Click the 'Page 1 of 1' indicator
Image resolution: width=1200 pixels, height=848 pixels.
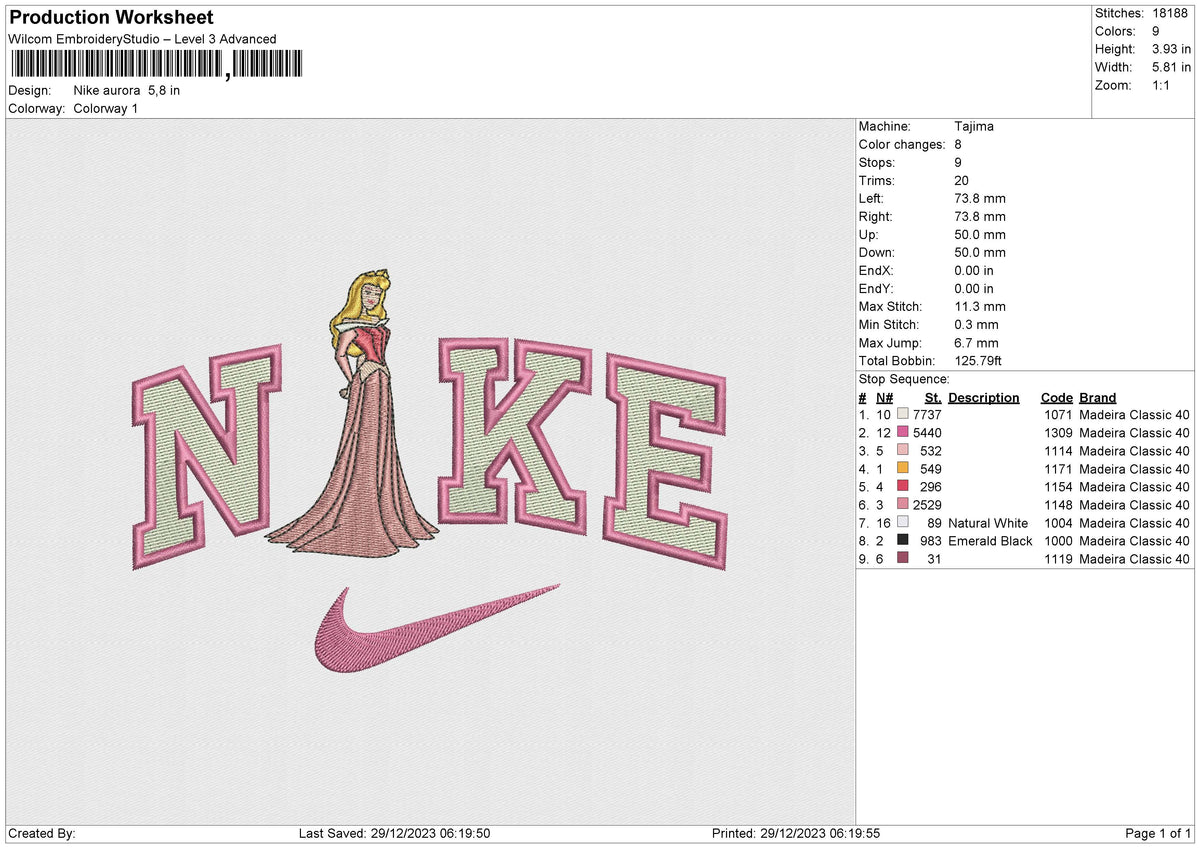[1158, 833]
